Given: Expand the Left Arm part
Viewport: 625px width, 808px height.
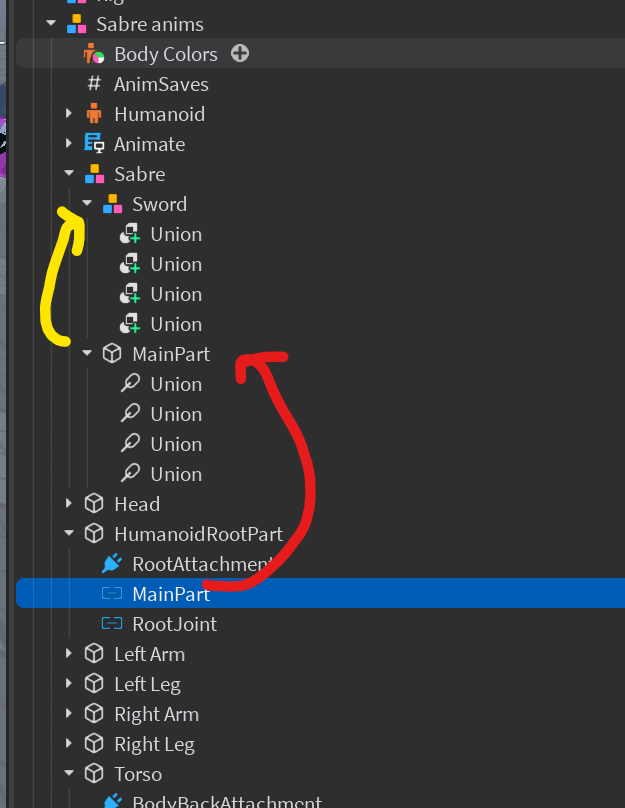Looking at the screenshot, I should coord(69,653).
